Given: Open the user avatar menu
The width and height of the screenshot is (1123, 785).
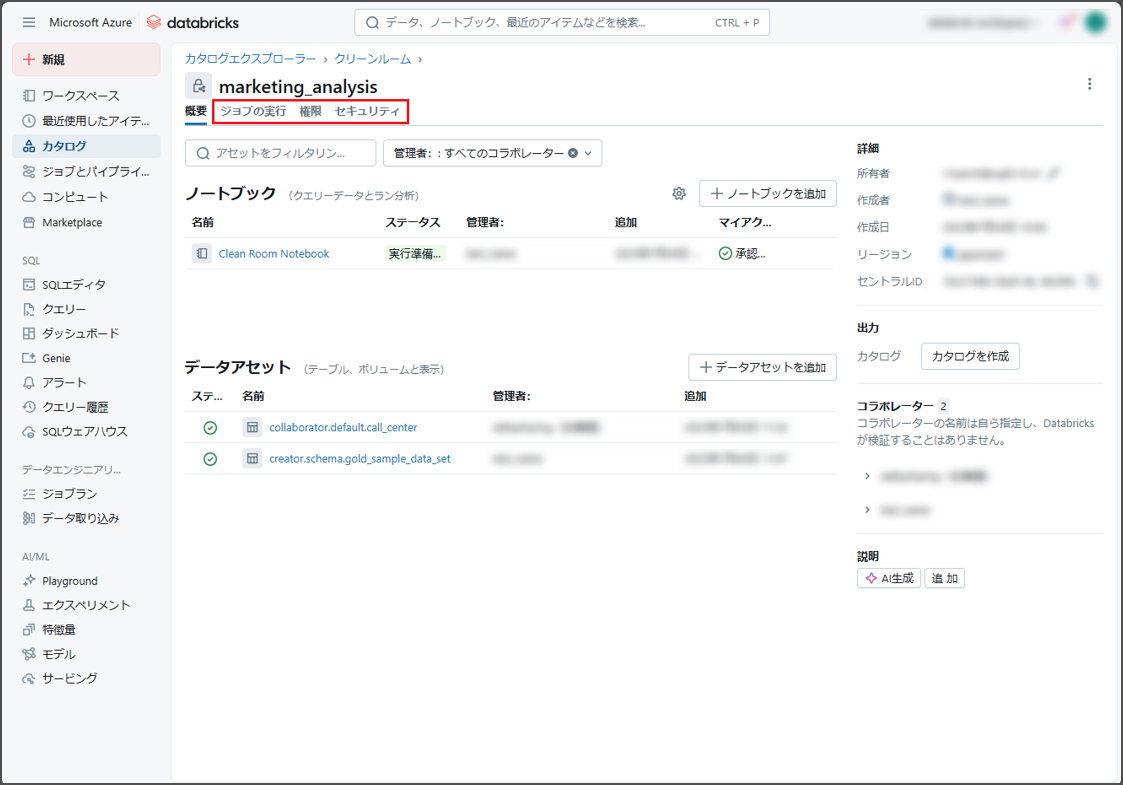Looking at the screenshot, I should point(1095,22).
